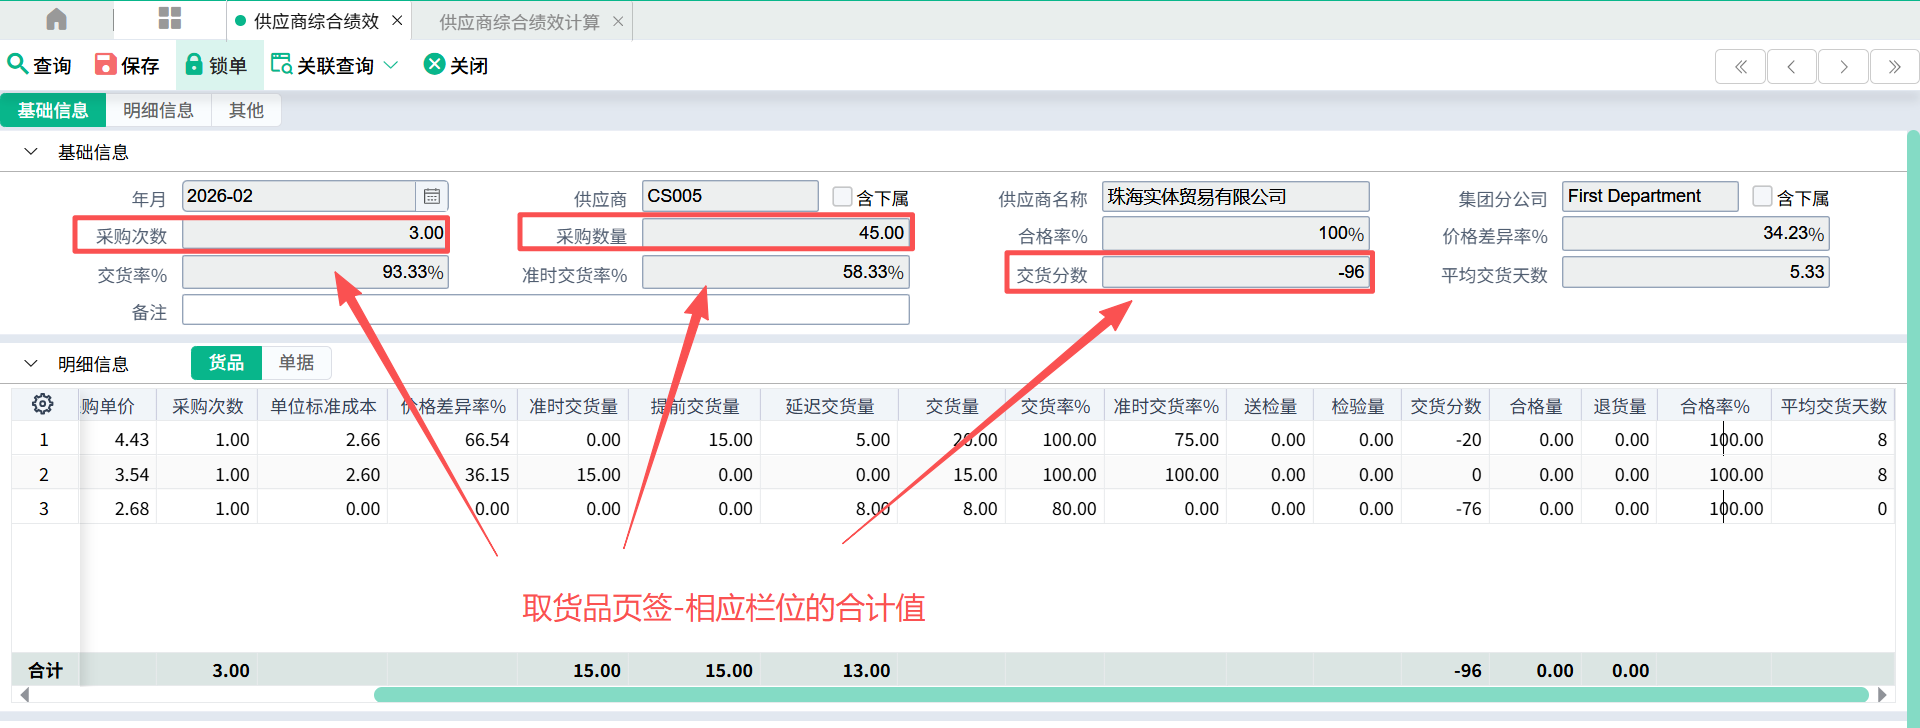
Task: Collapse the 明细信息 section chevron
Action: coord(31,364)
